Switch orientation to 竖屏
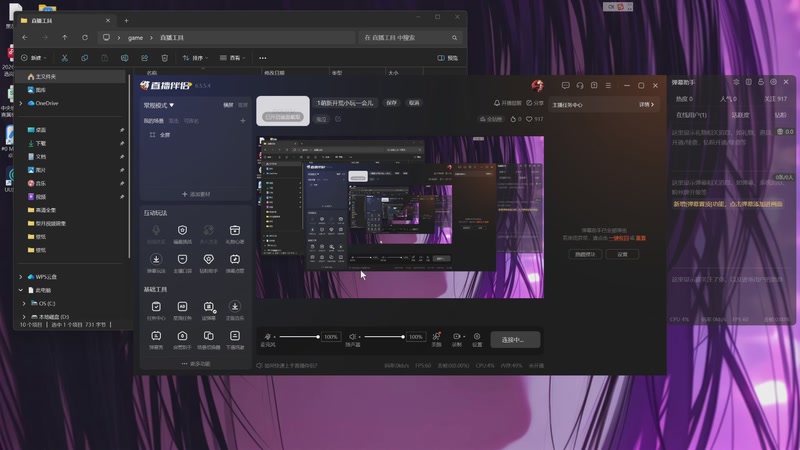The image size is (800, 450). tap(243, 105)
